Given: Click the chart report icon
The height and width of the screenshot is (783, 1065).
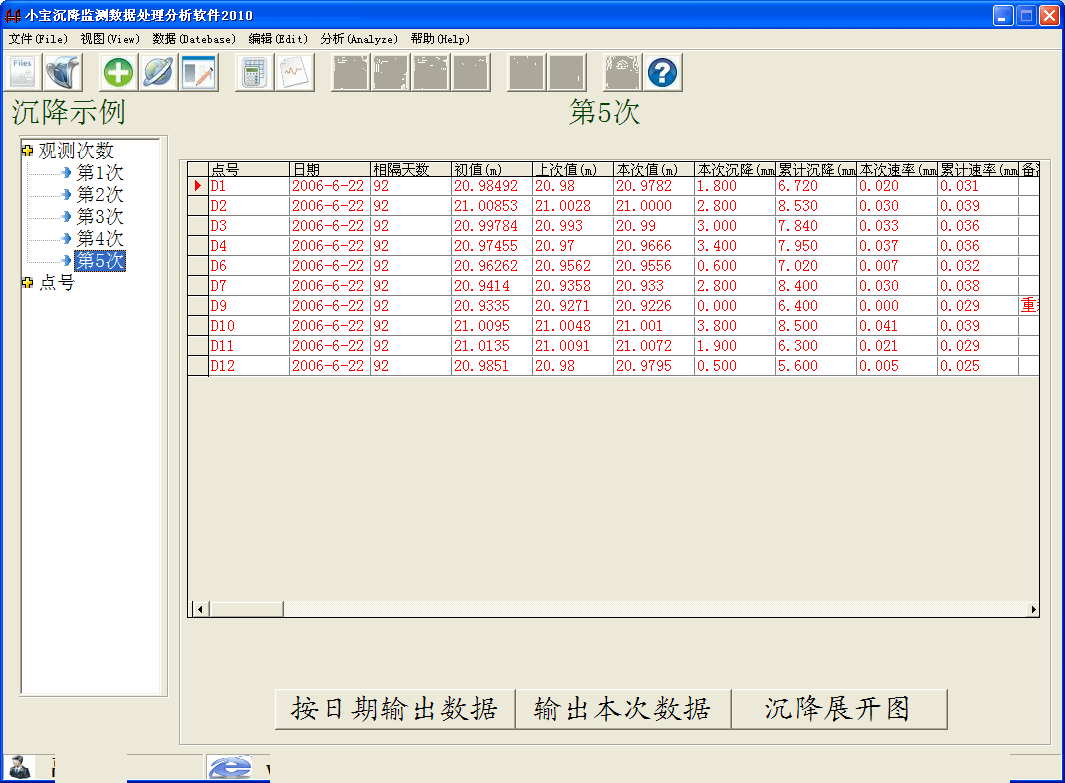Looking at the screenshot, I should [x=294, y=72].
